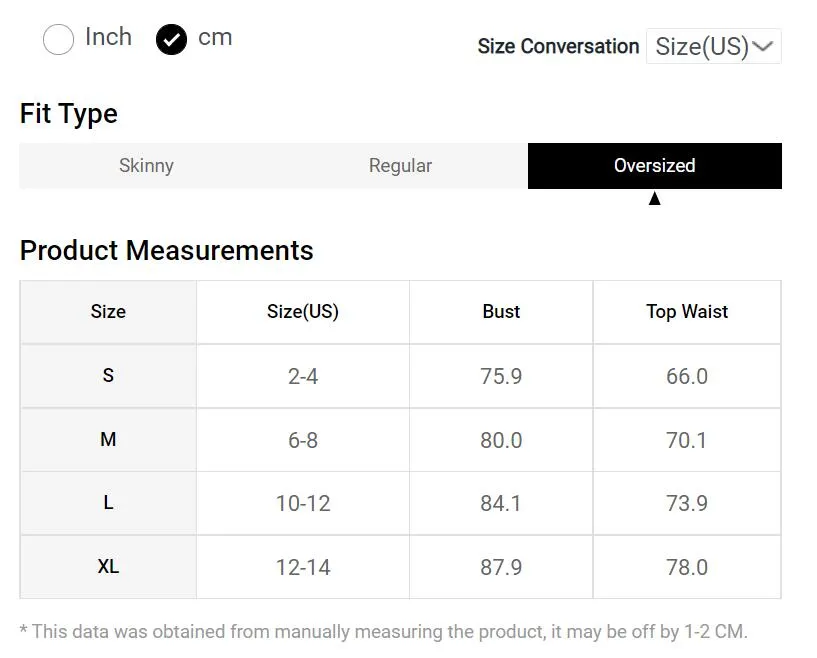Click the Bust column header
The image size is (817, 658).
tap(501, 312)
